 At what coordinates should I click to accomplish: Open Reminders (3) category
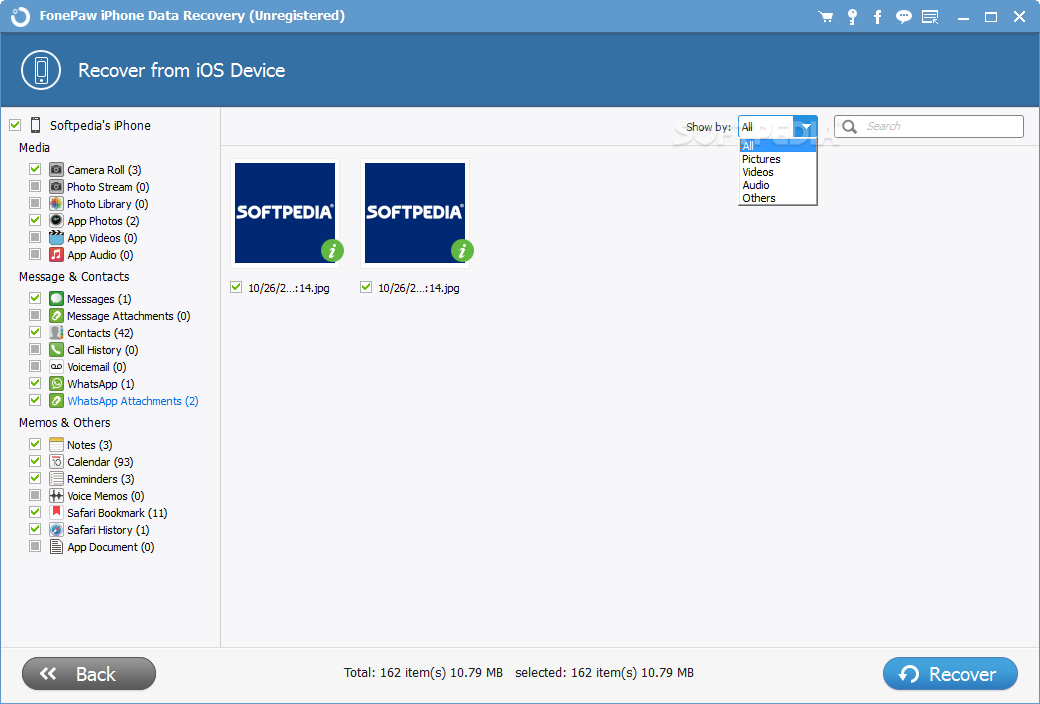pos(101,479)
